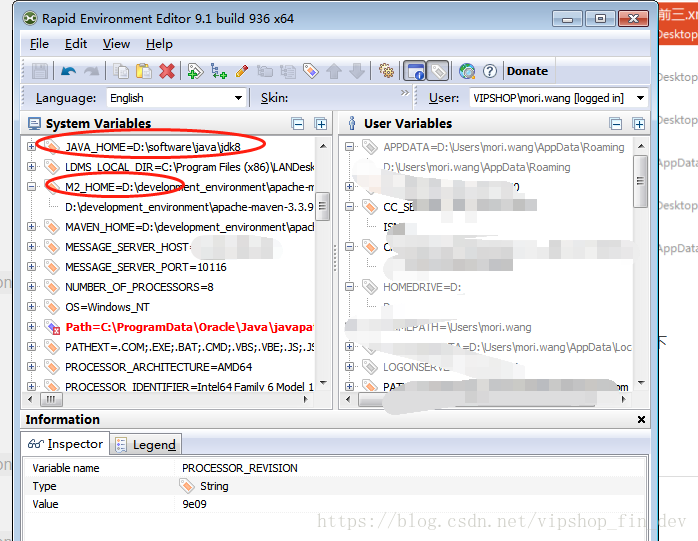Click the Copy toolbar icon
The width and height of the screenshot is (698, 541).
[x=121, y=71]
